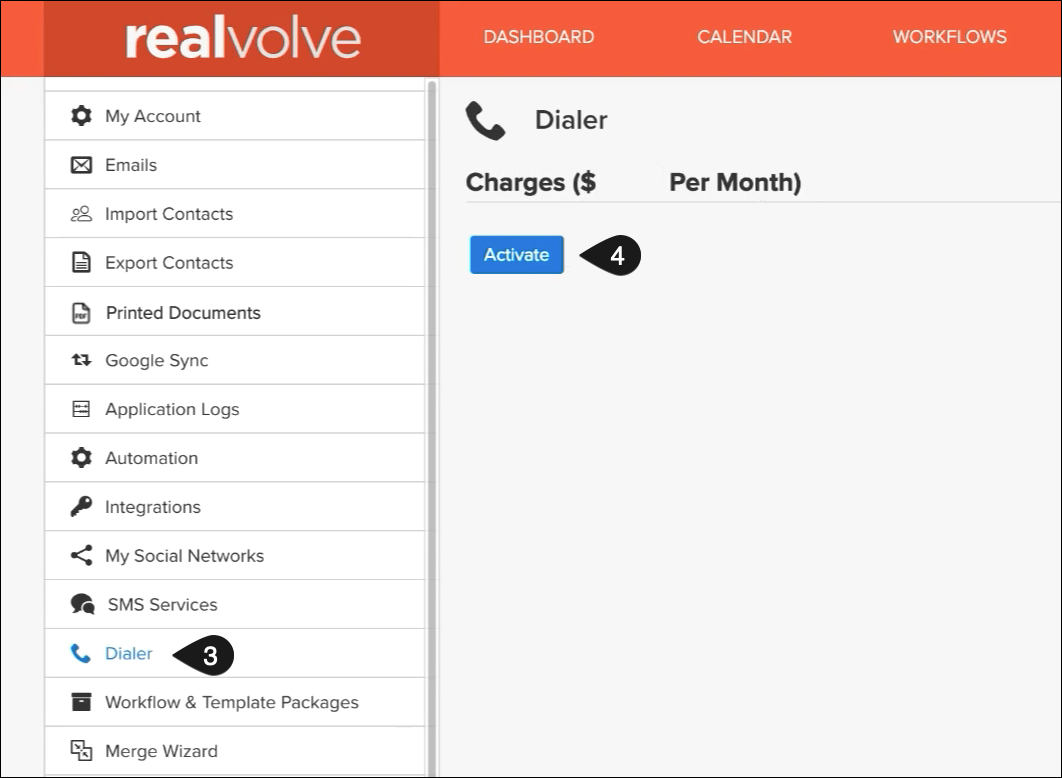Click the SMS Services chat bubble icon
Image resolution: width=1062 pixels, height=778 pixels.
point(82,605)
